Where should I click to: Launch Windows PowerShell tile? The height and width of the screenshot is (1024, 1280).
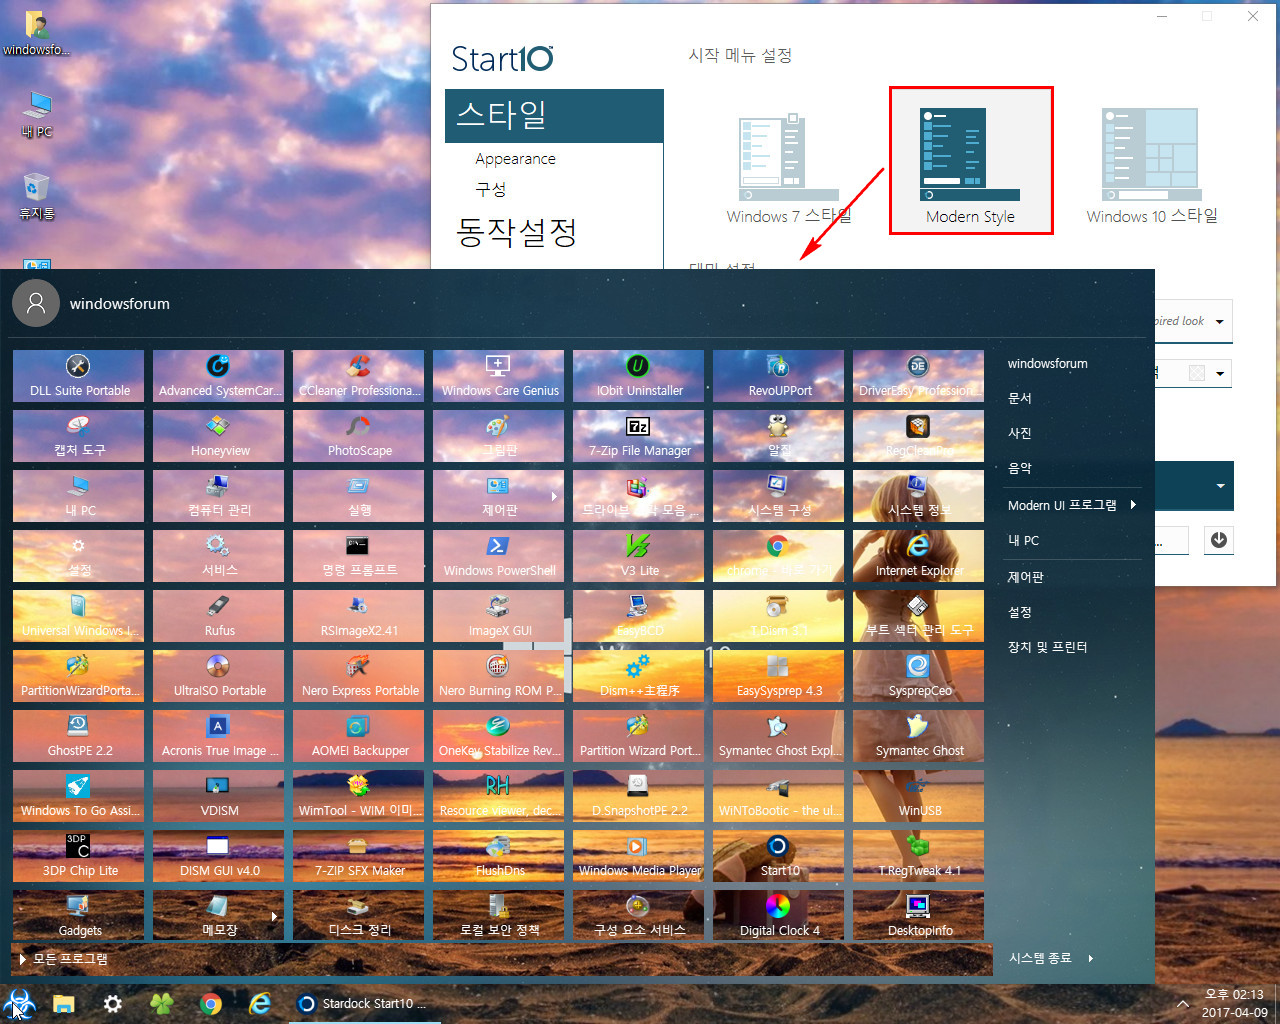[499, 556]
